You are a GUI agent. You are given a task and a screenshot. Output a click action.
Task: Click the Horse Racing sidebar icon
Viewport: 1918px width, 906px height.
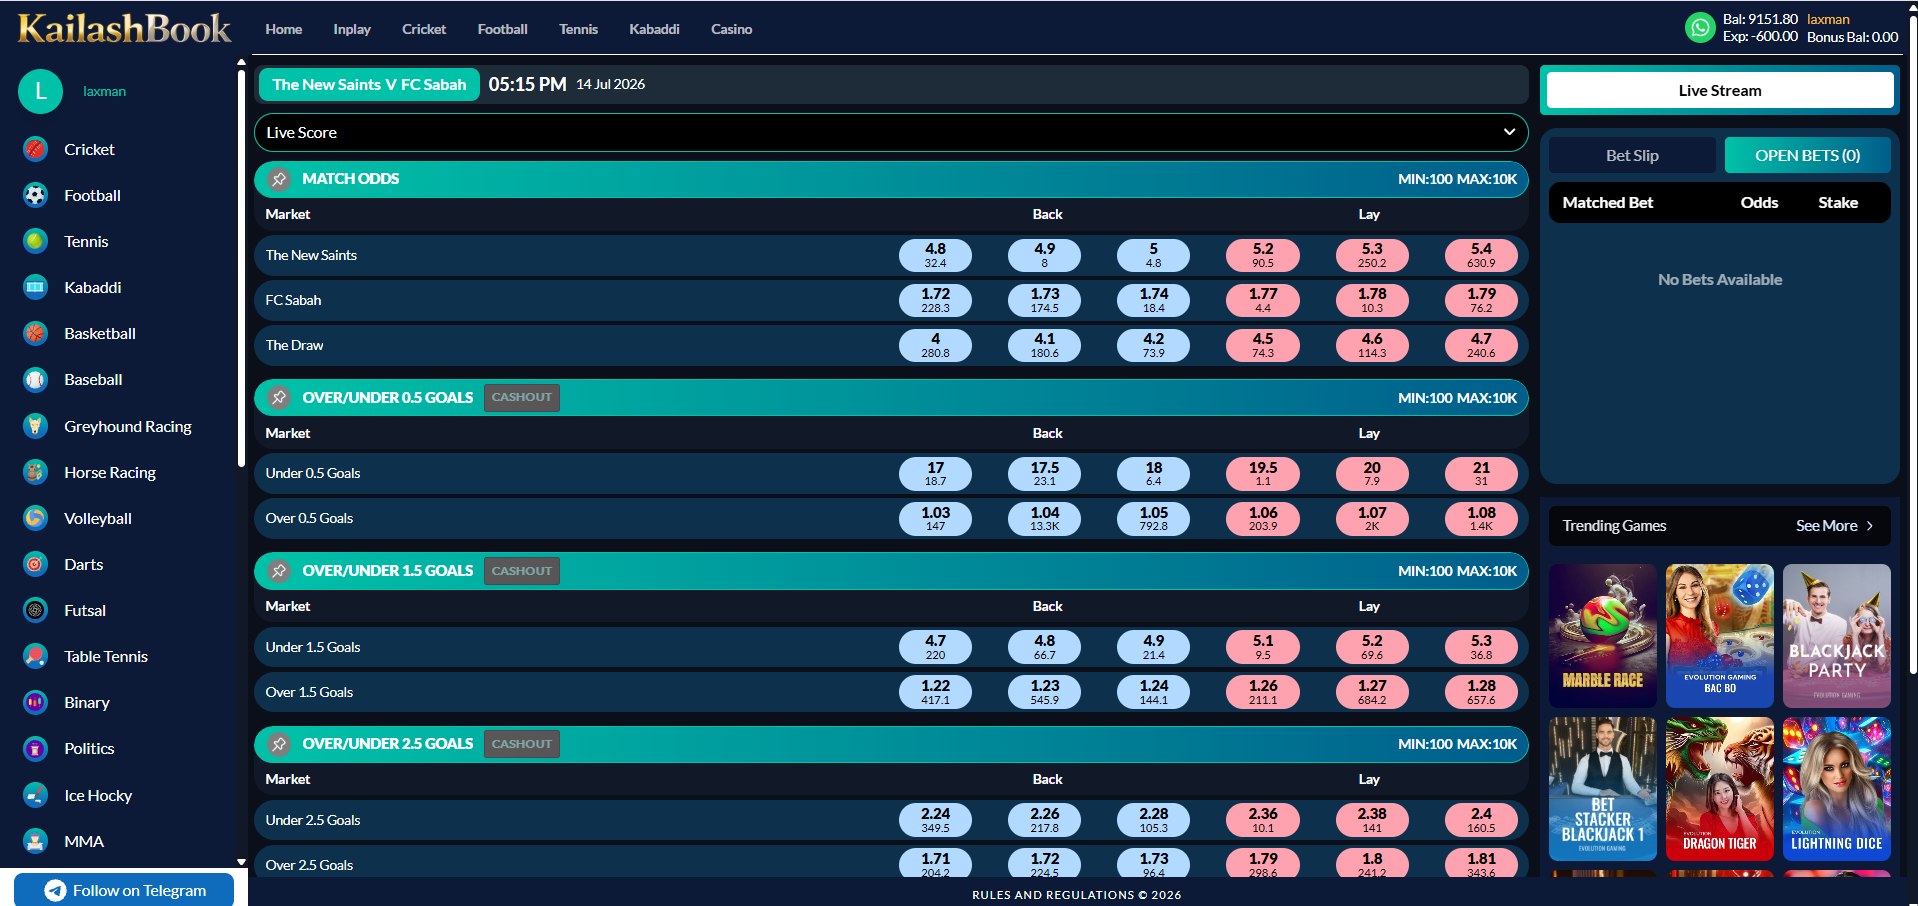click(35, 472)
